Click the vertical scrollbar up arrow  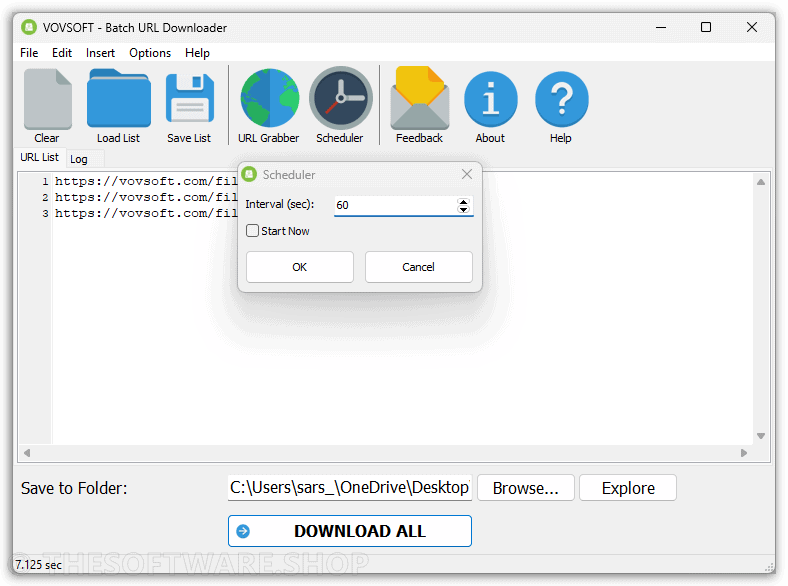761,182
